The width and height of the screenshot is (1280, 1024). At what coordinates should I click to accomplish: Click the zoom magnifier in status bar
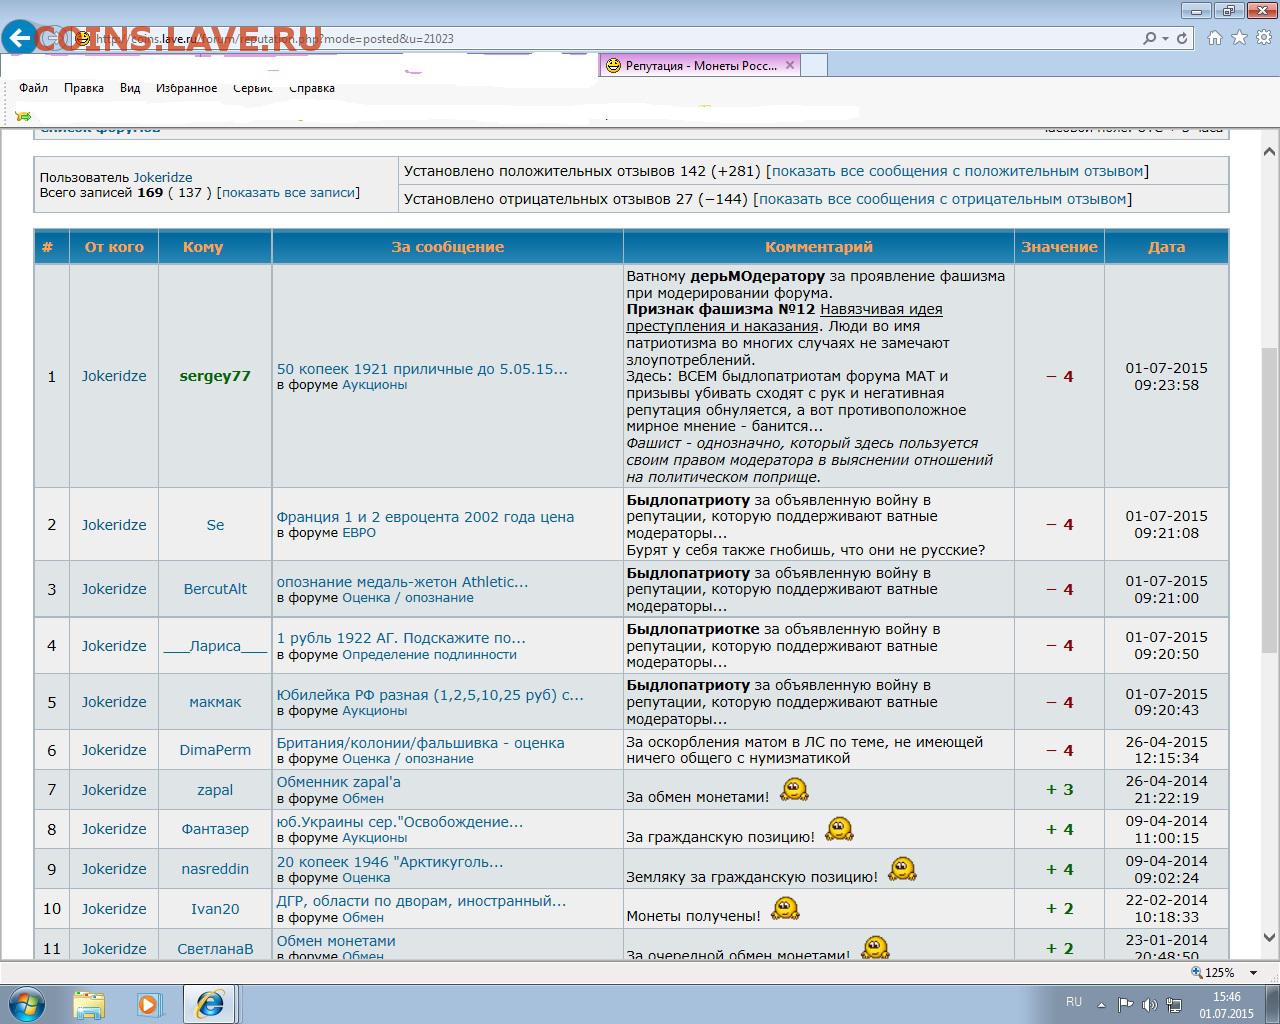point(1196,972)
